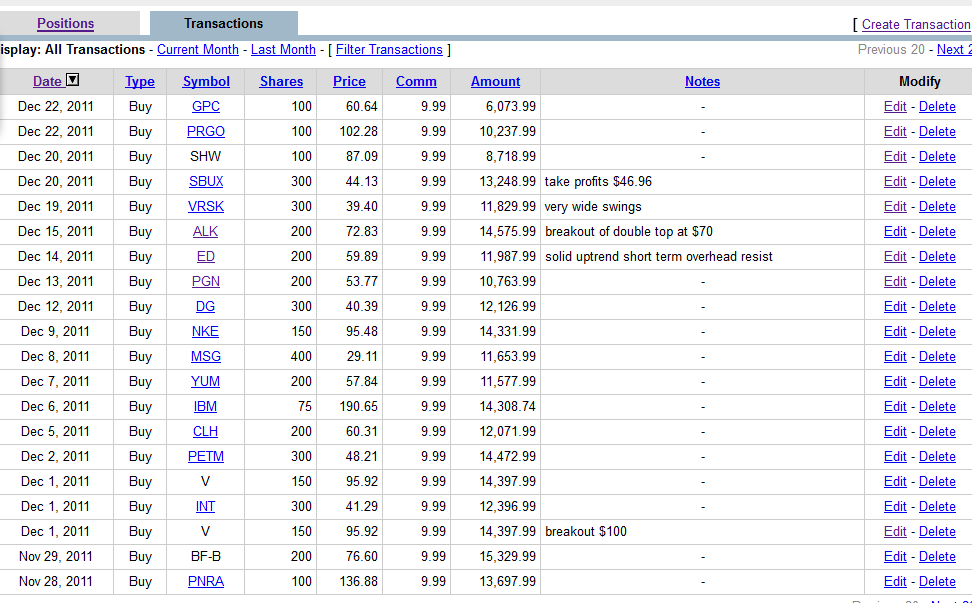972x603 pixels.
Task: Delete the IBM transaction
Action: tap(937, 407)
